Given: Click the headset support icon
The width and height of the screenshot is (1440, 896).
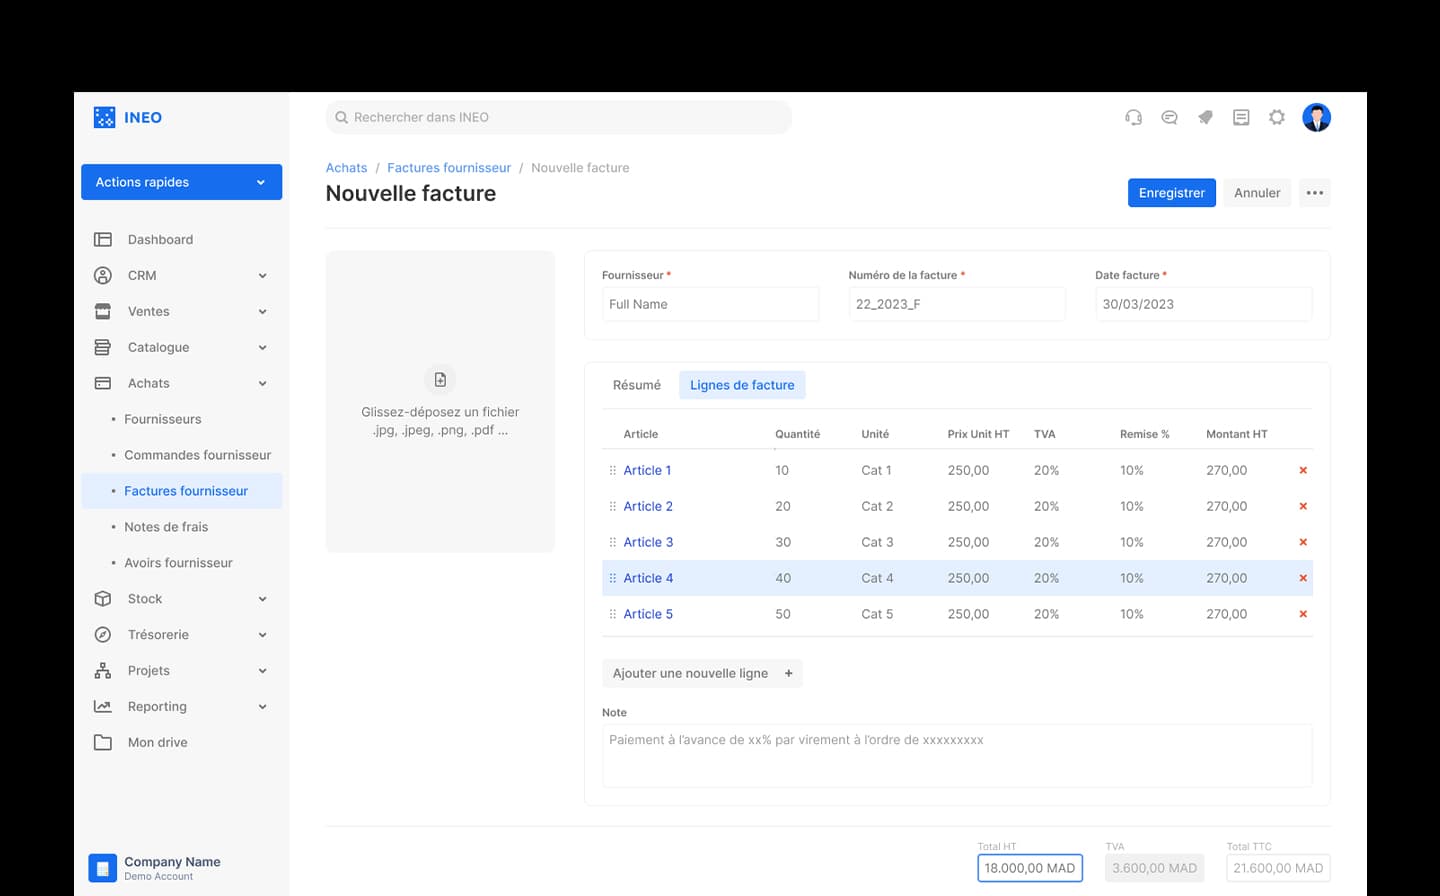Looking at the screenshot, I should (1133, 118).
